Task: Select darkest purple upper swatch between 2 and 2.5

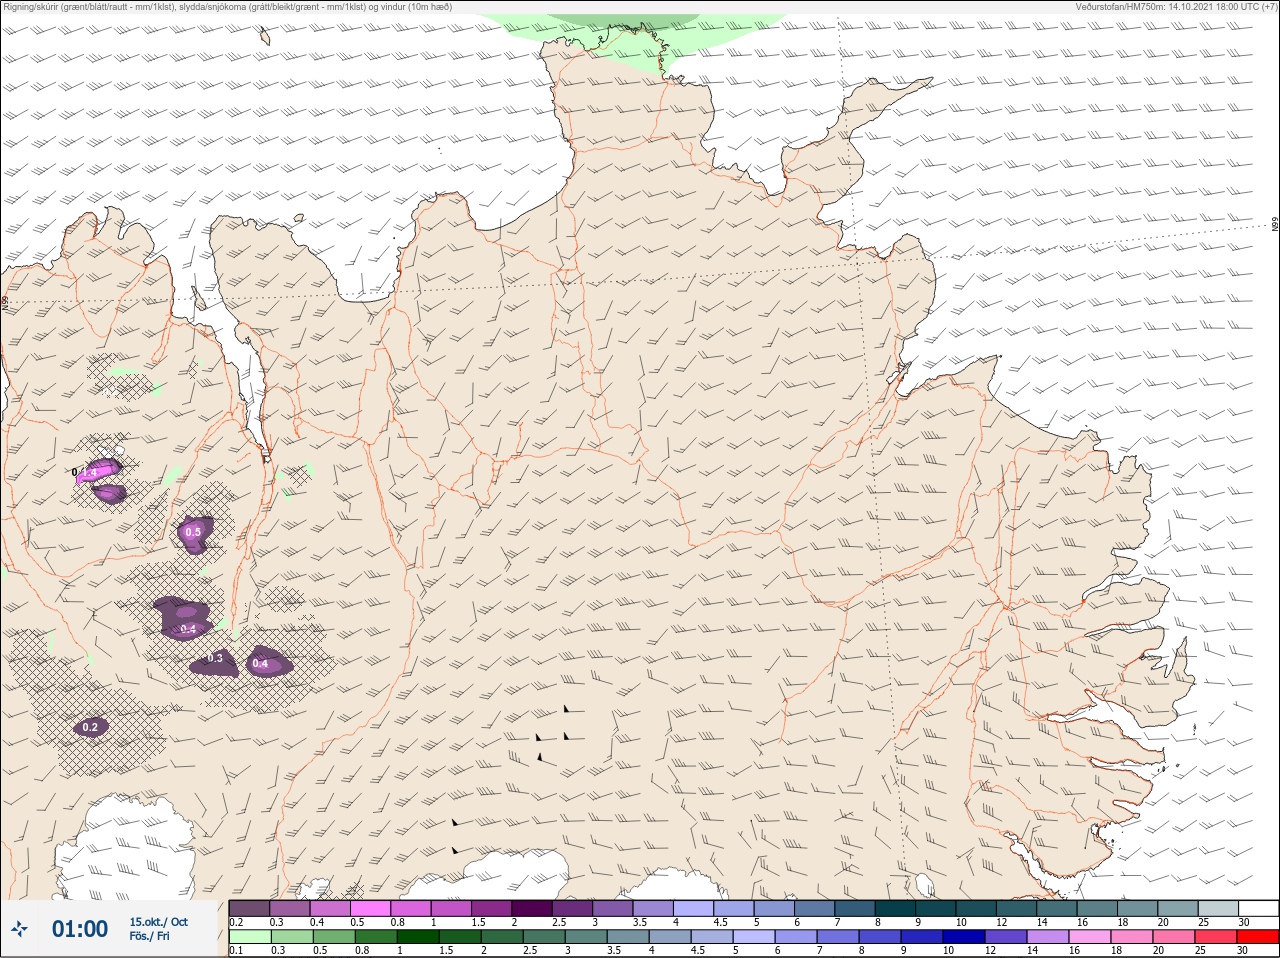Action: [x=532, y=908]
